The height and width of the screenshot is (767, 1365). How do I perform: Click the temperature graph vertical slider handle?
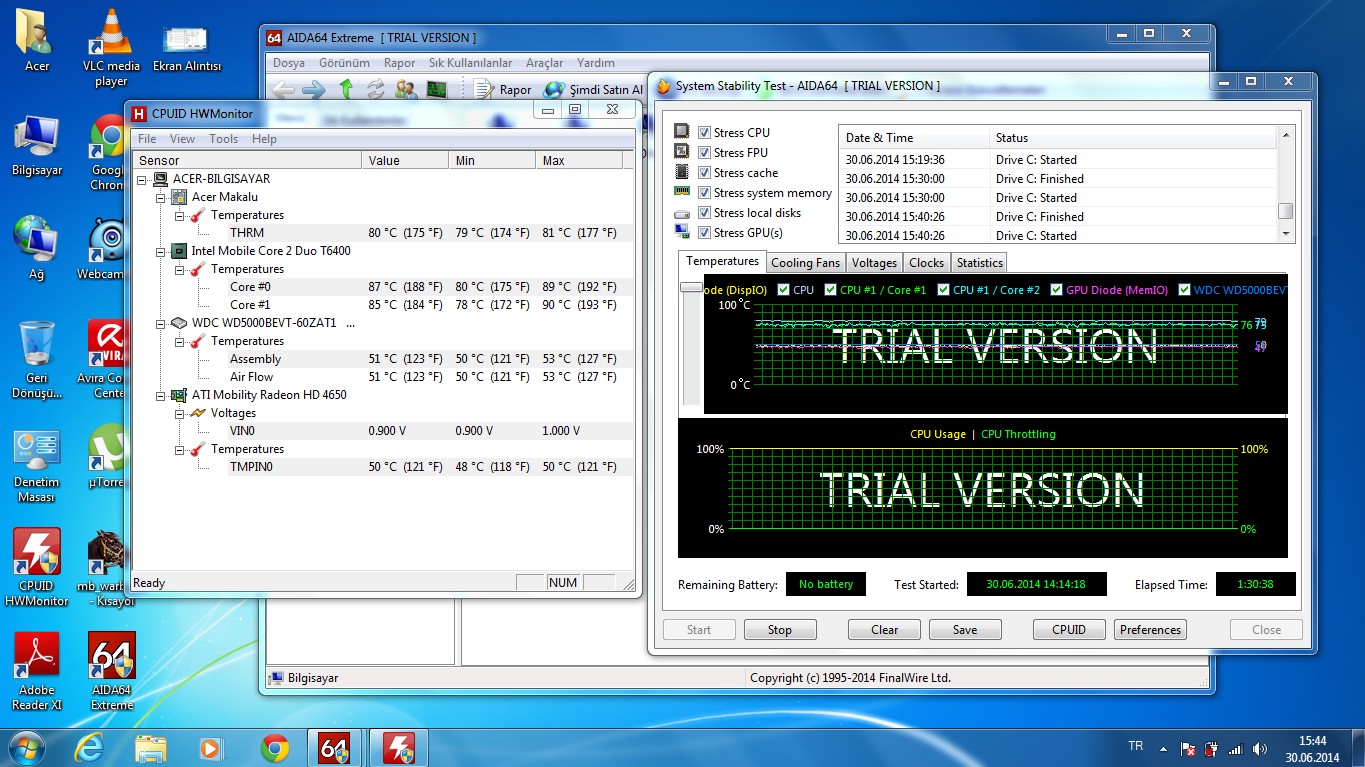[x=691, y=287]
